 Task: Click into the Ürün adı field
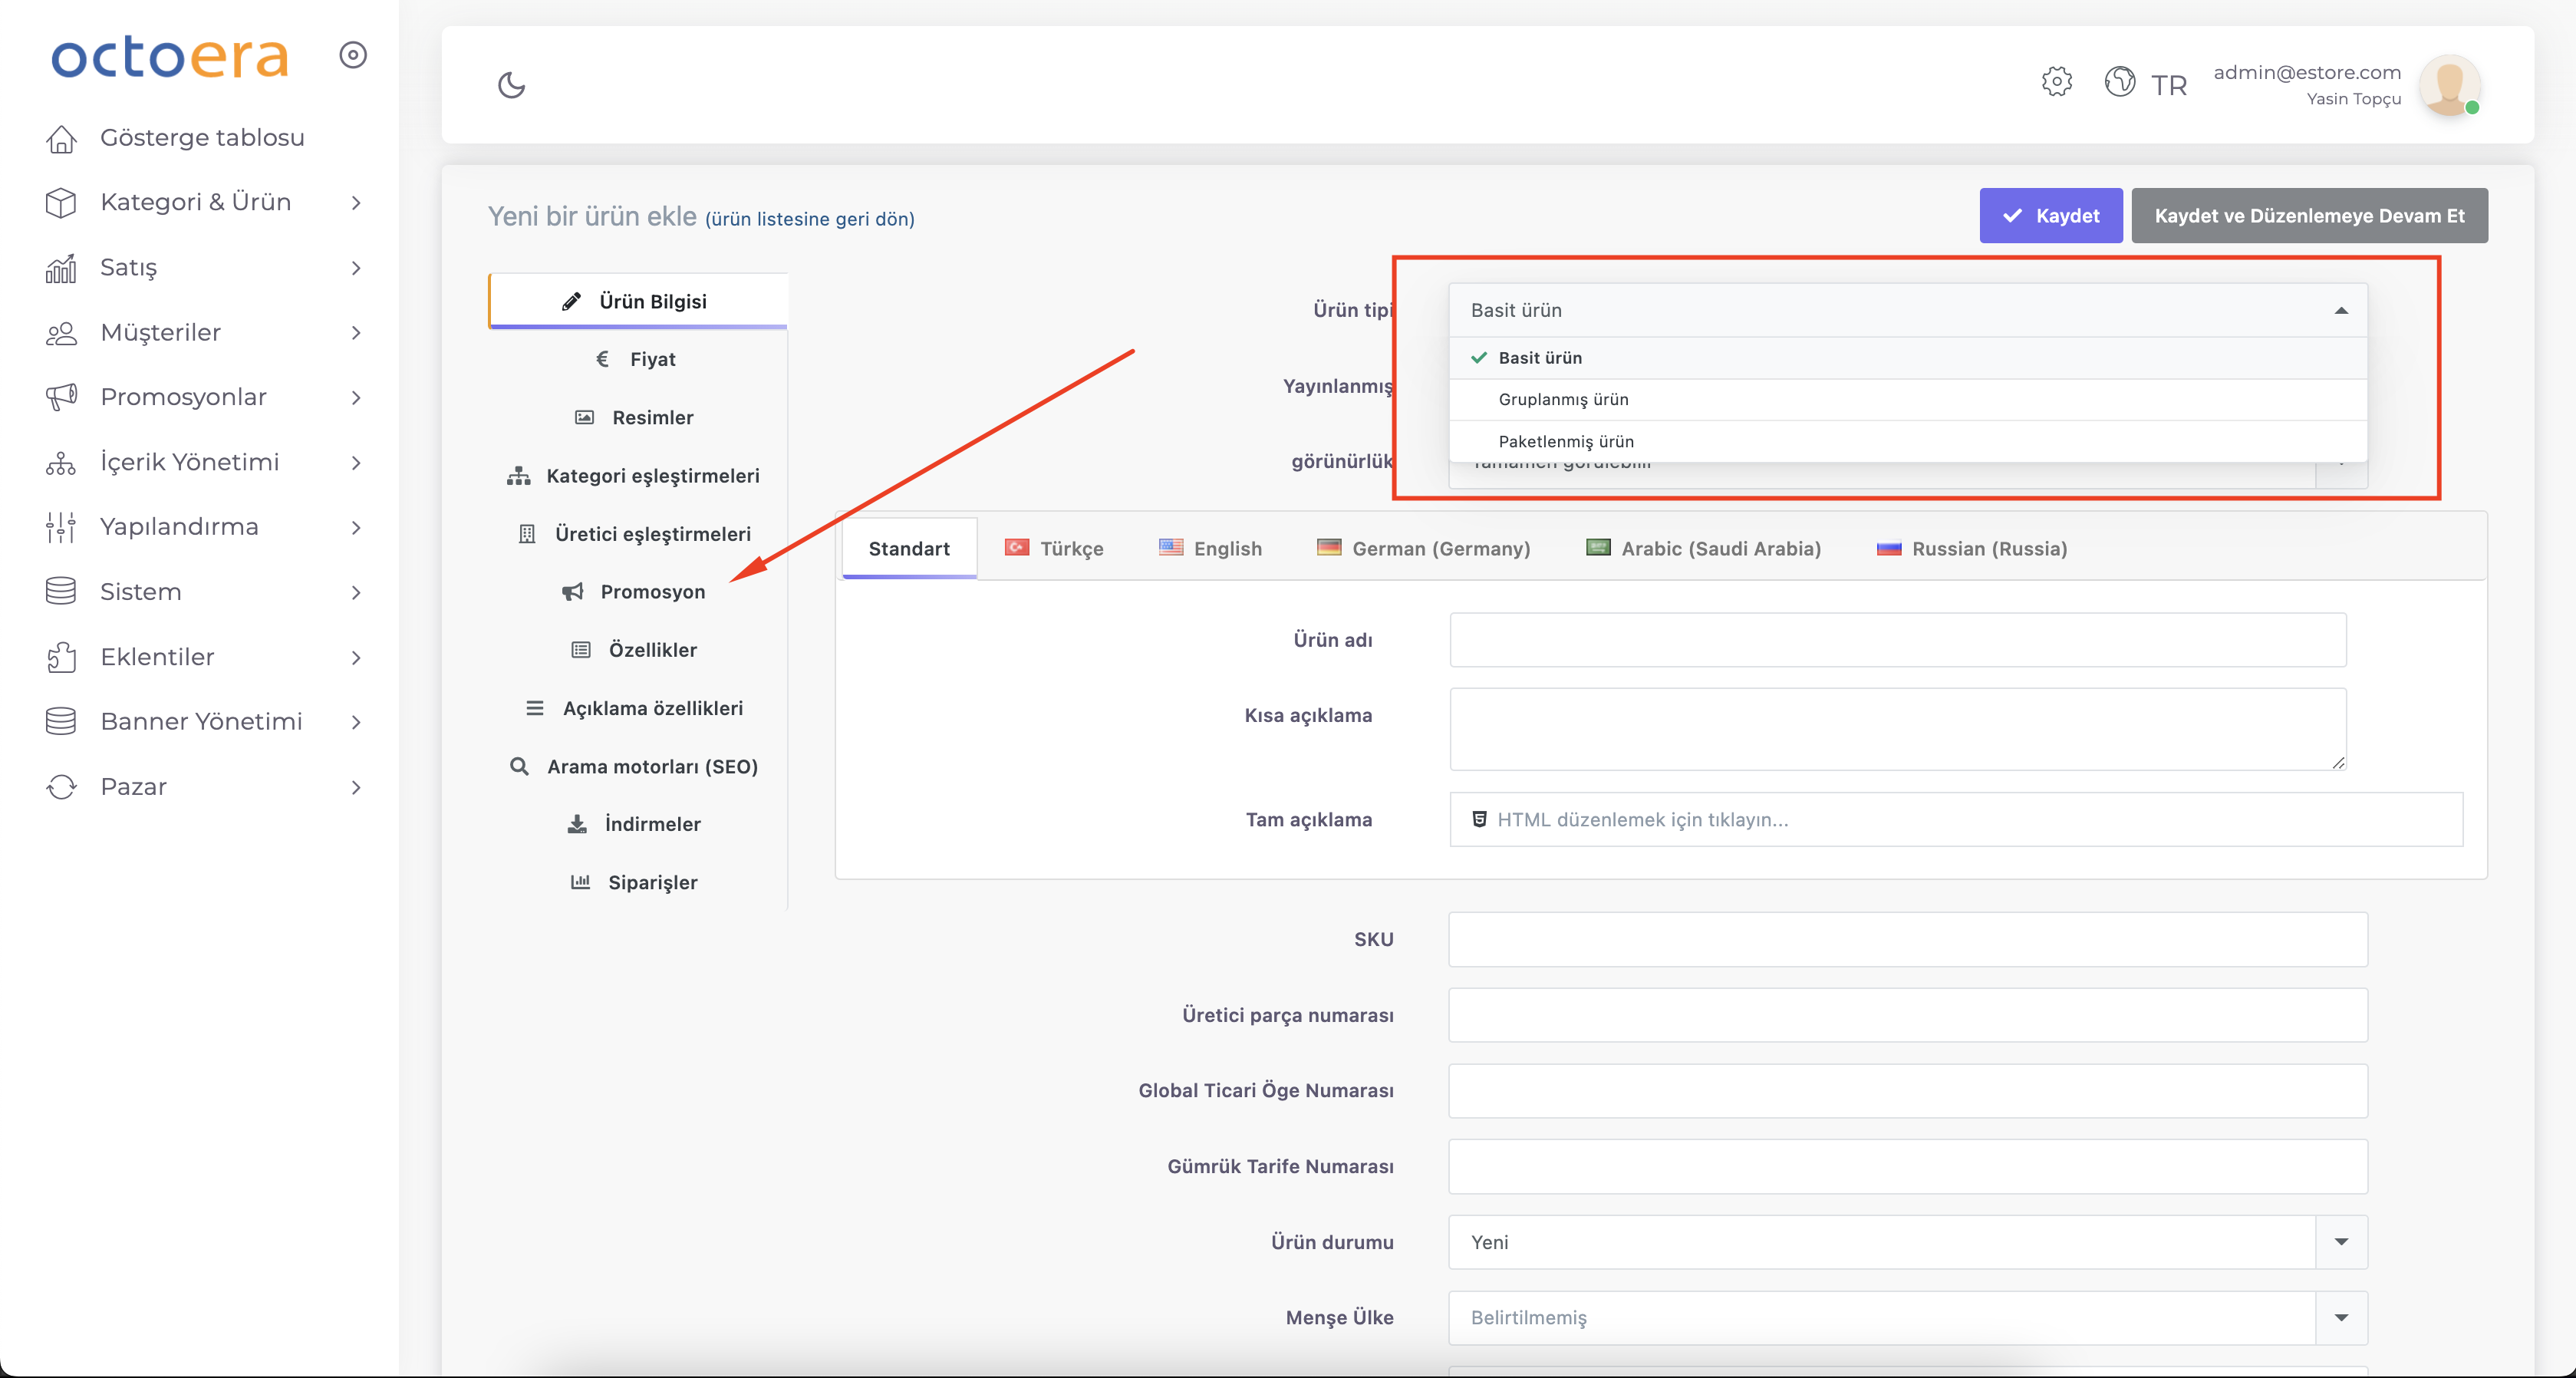pyautogui.click(x=1897, y=640)
